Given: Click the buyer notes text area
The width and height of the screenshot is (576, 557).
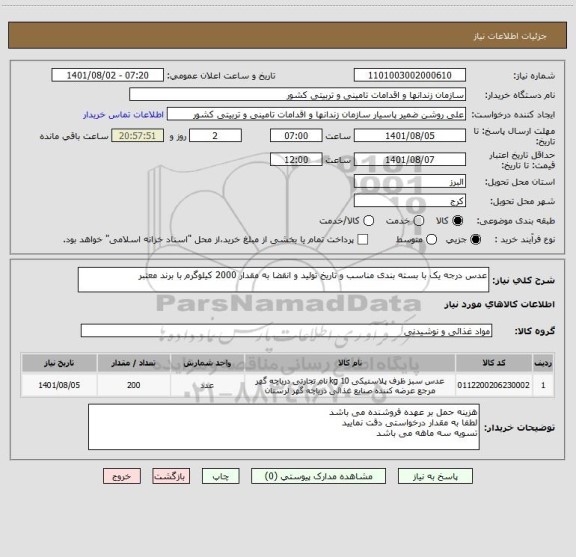Looking at the screenshot, I should tap(284, 427).
